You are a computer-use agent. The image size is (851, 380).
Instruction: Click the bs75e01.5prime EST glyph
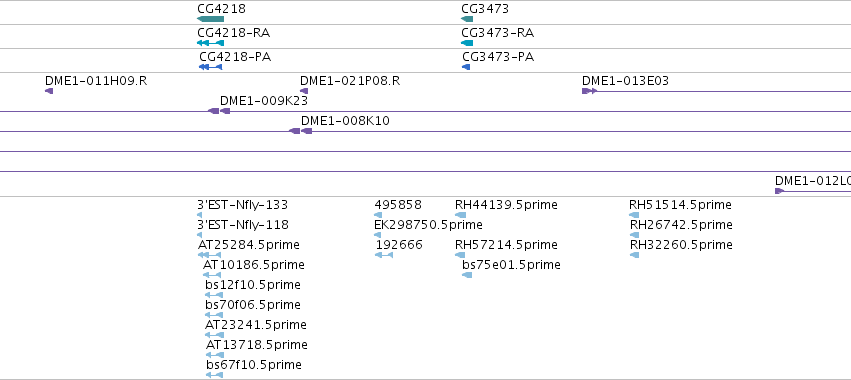click(x=467, y=275)
